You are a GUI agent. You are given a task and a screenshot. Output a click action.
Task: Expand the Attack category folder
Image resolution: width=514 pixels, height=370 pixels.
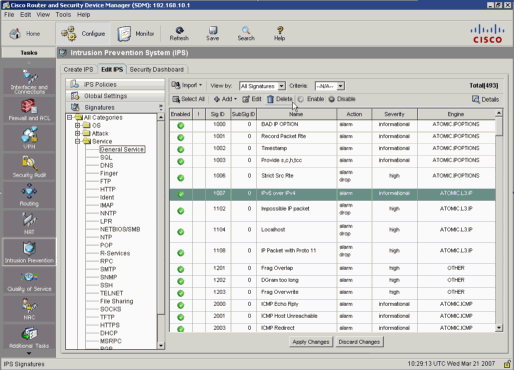tap(77, 133)
